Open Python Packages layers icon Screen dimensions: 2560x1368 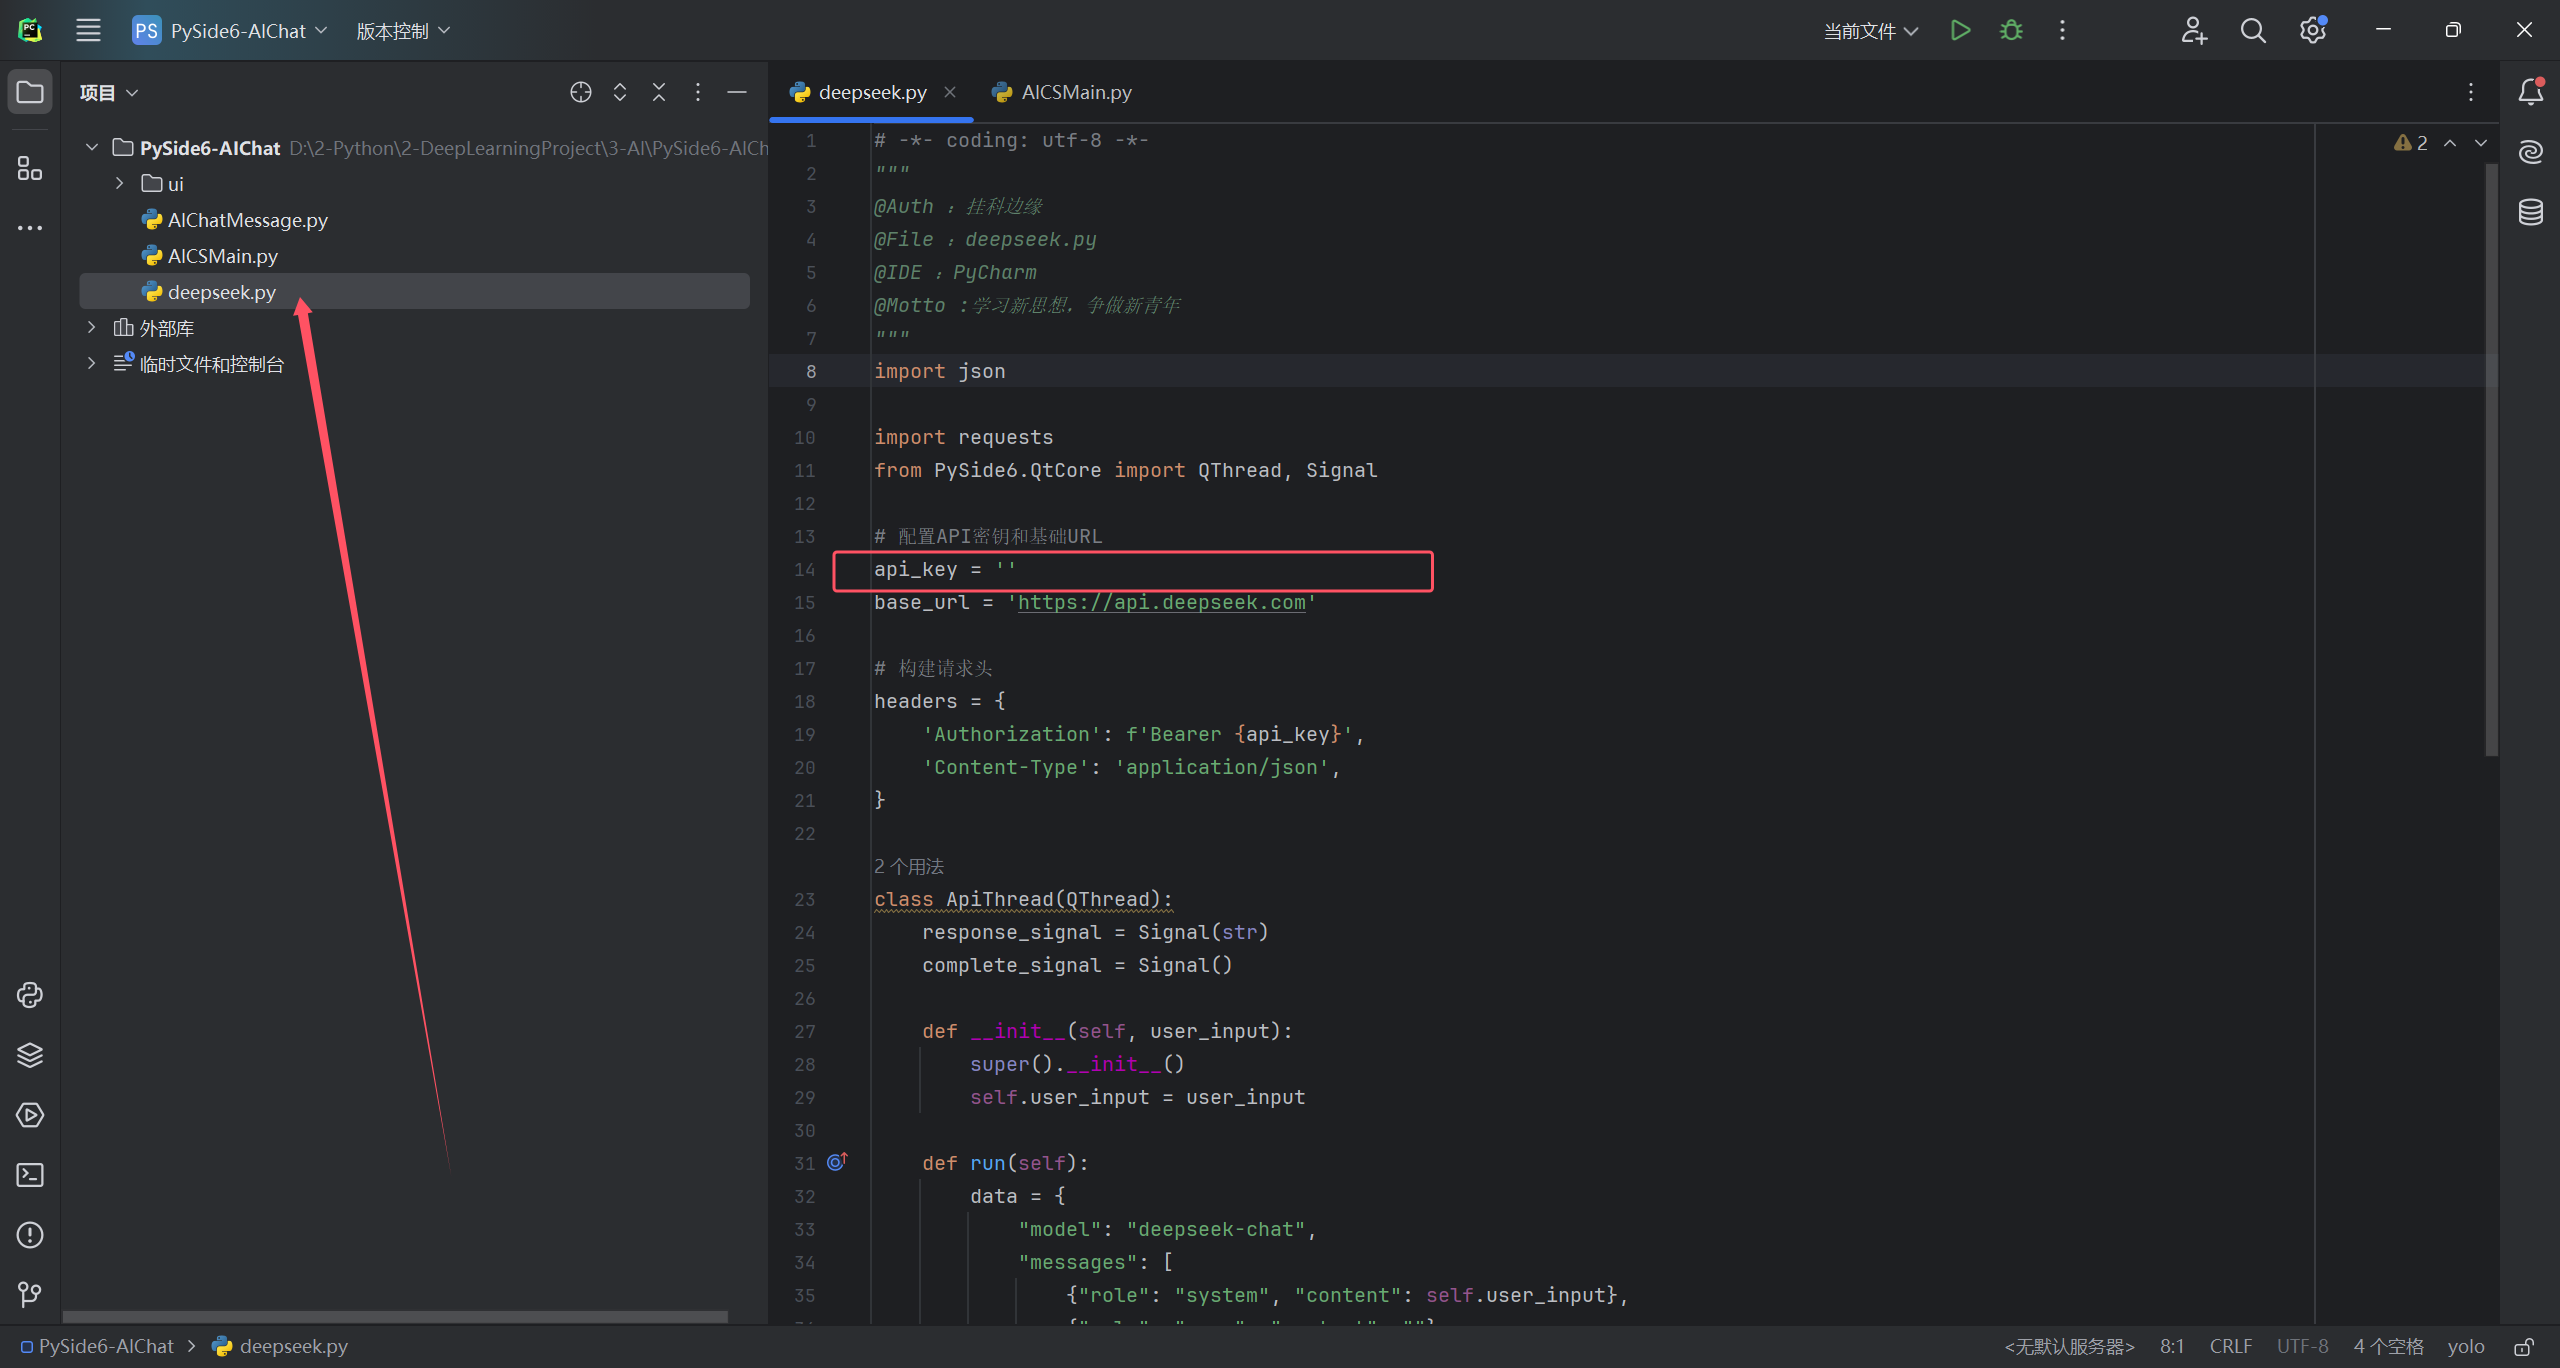(30, 1055)
